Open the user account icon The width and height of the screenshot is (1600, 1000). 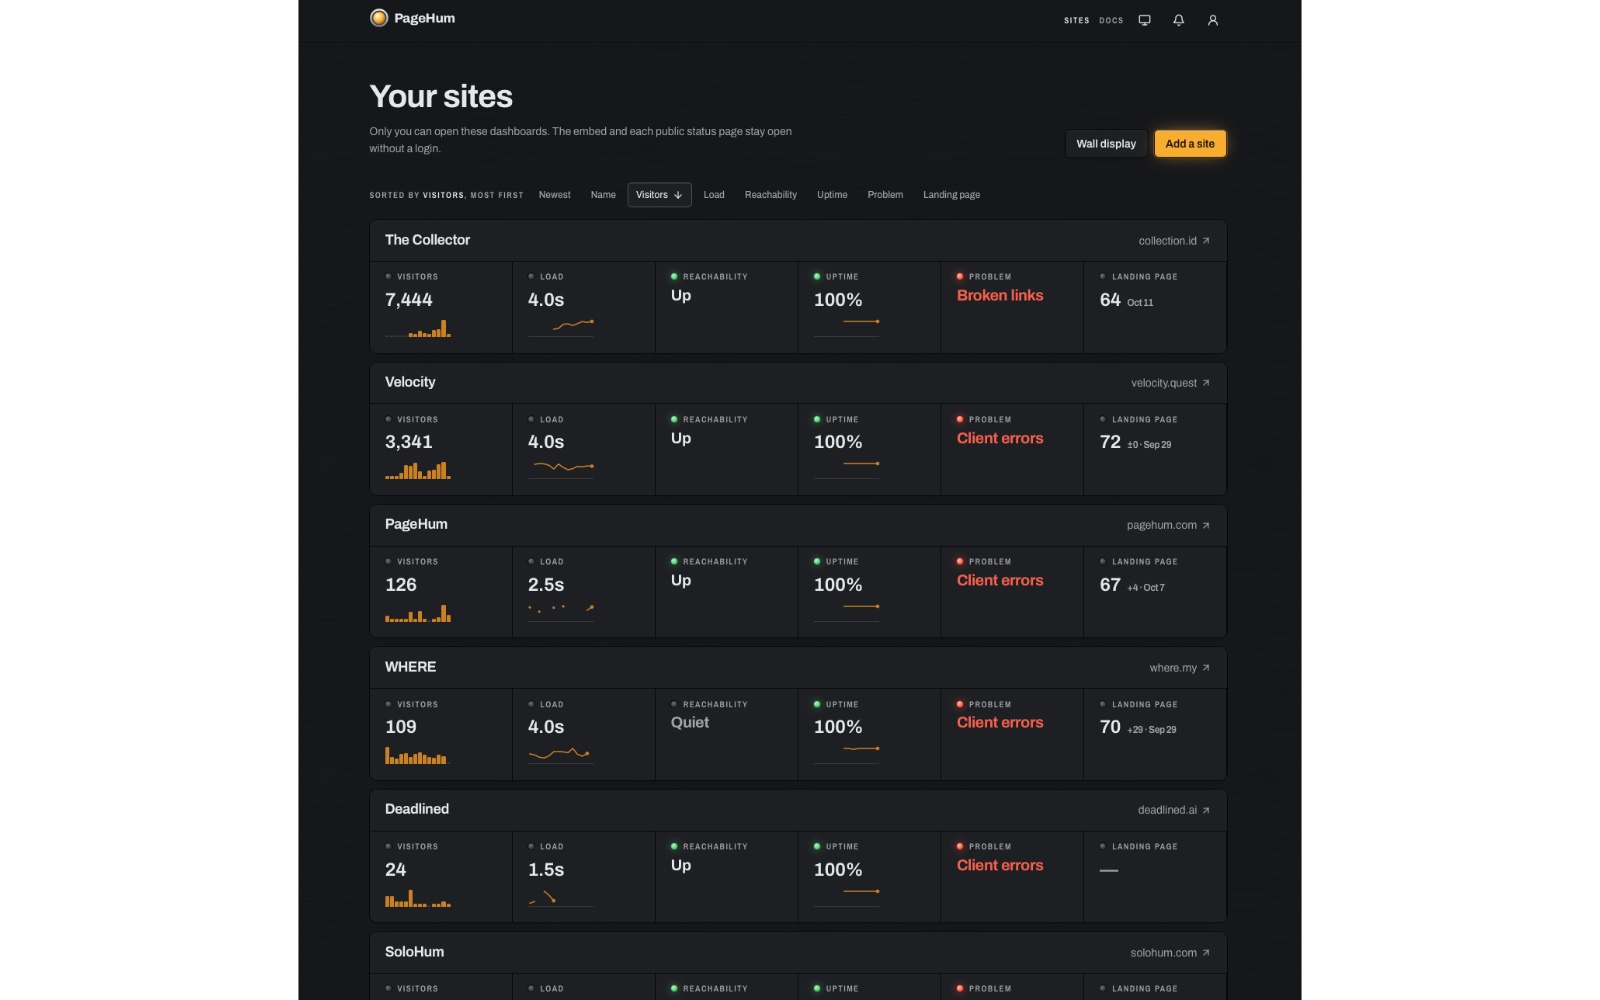point(1213,20)
